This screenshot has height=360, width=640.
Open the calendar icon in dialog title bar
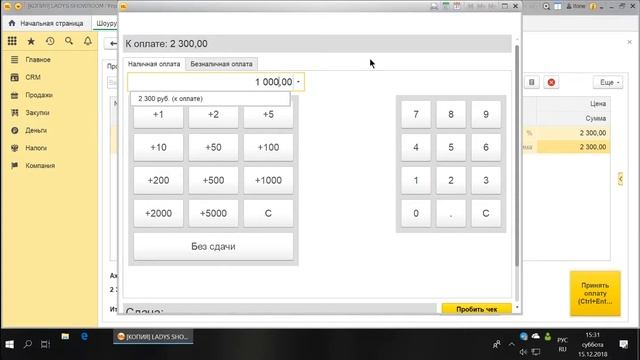point(457,6)
